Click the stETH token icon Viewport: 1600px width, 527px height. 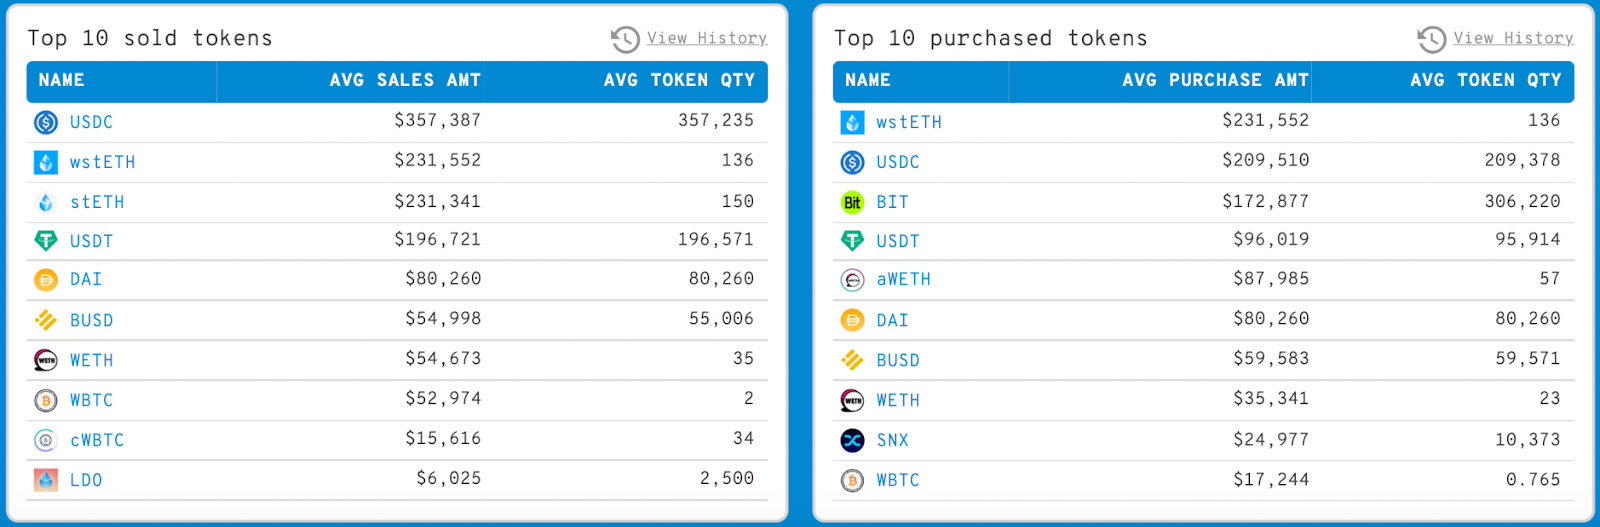pos(46,202)
